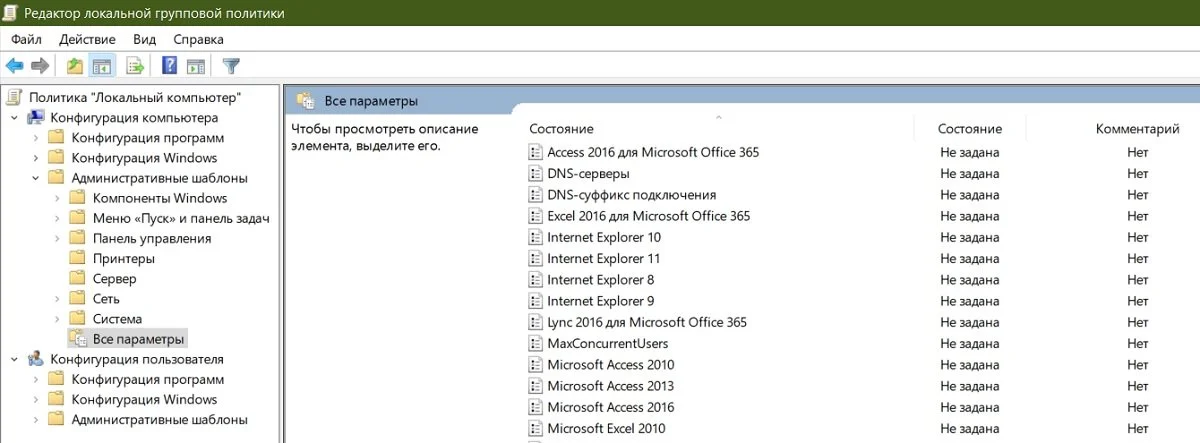Expand the Панель управления node arrow
The width and height of the screenshot is (1200, 443).
point(57,238)
